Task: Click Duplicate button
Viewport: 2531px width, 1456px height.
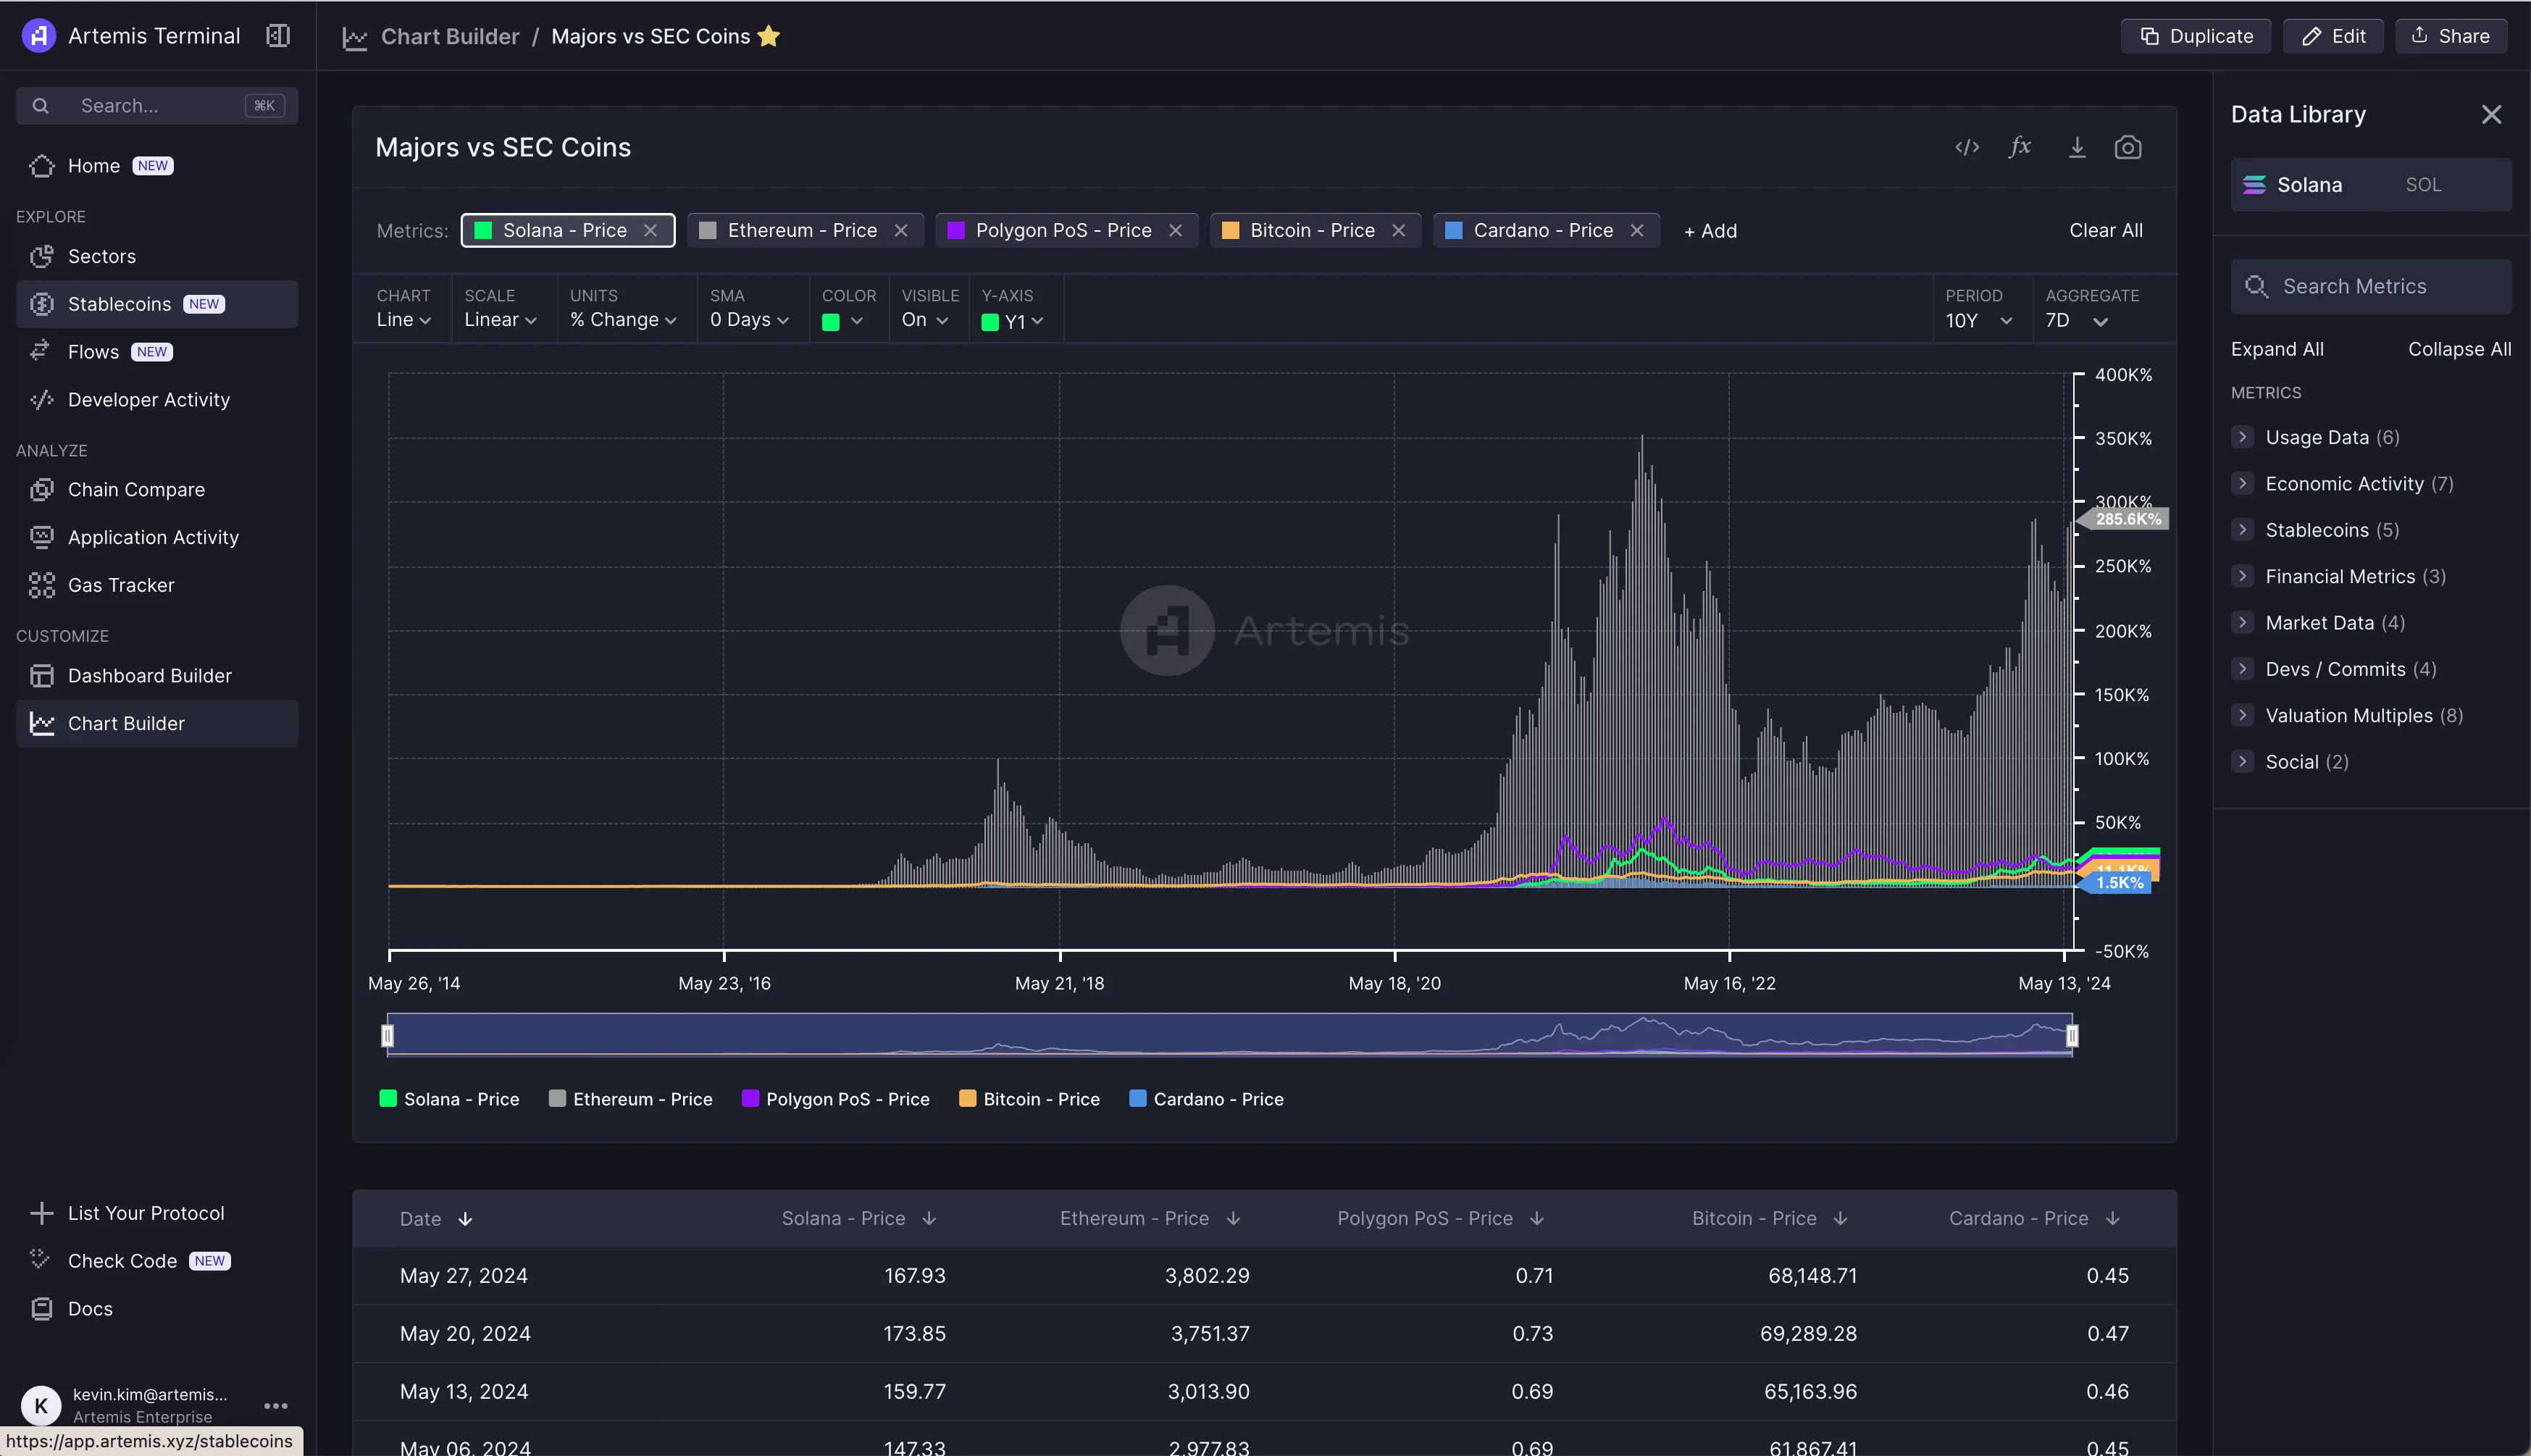Action: tap(2196, 36)
